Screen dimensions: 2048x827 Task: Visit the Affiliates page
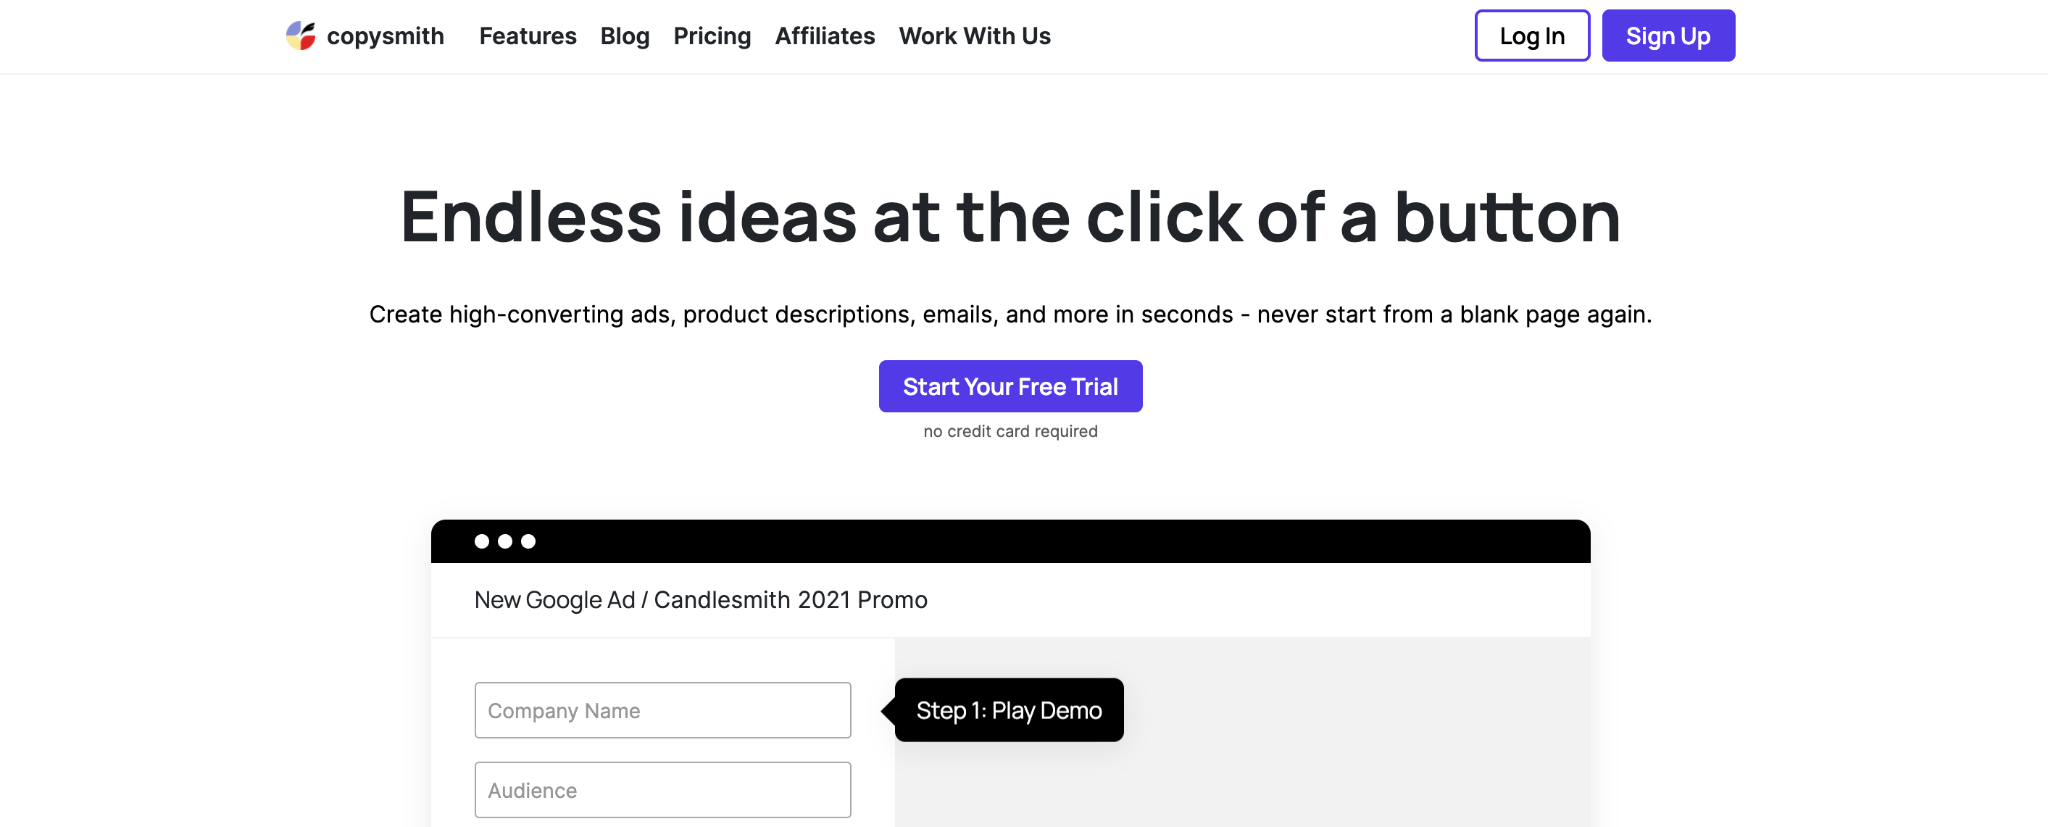point(825,36)
